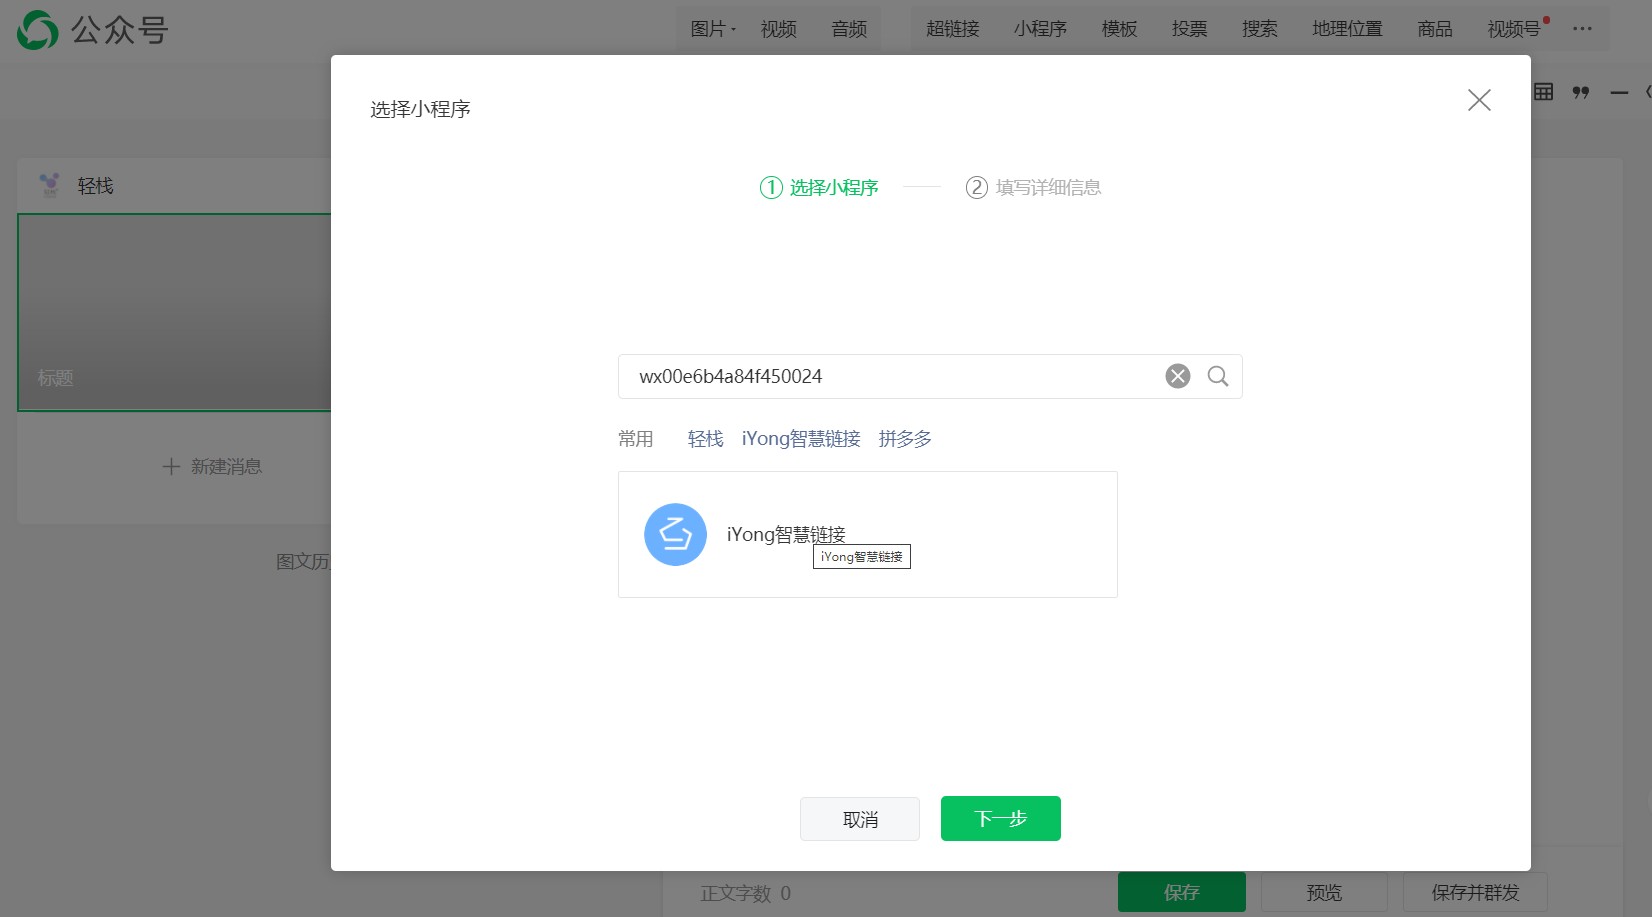Click step 1 选择小程序
The height and width of the screenshot is (917, 1652).
tap(819, 187)
